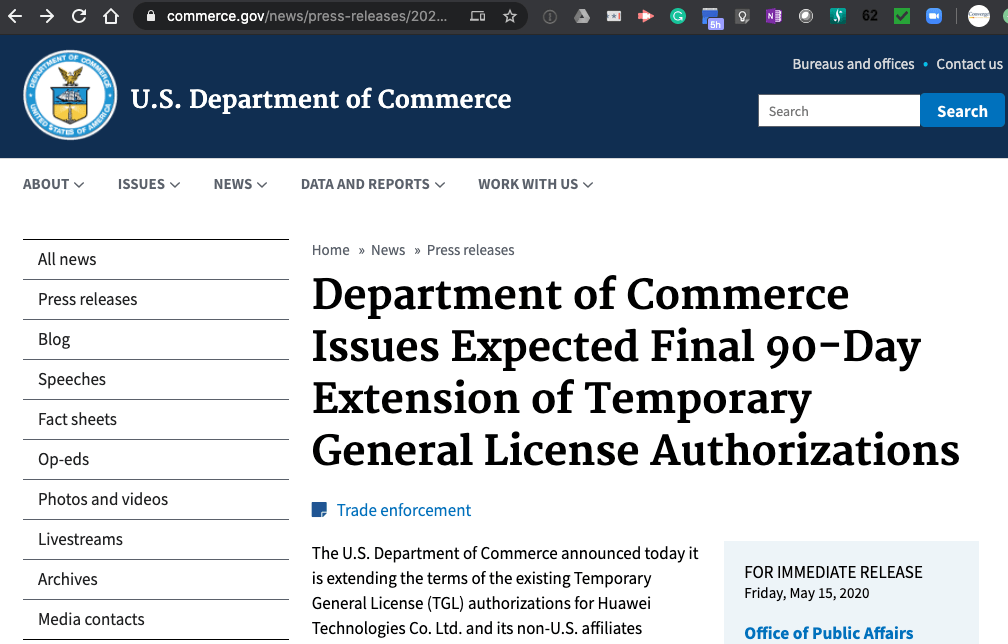Reload the page with the refresh icon

pyautogui.click(x=79, y=16)
